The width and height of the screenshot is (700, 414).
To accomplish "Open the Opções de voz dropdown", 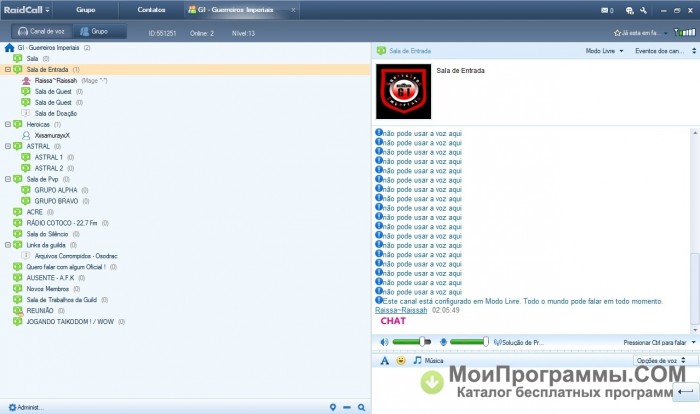I will 663,360.
